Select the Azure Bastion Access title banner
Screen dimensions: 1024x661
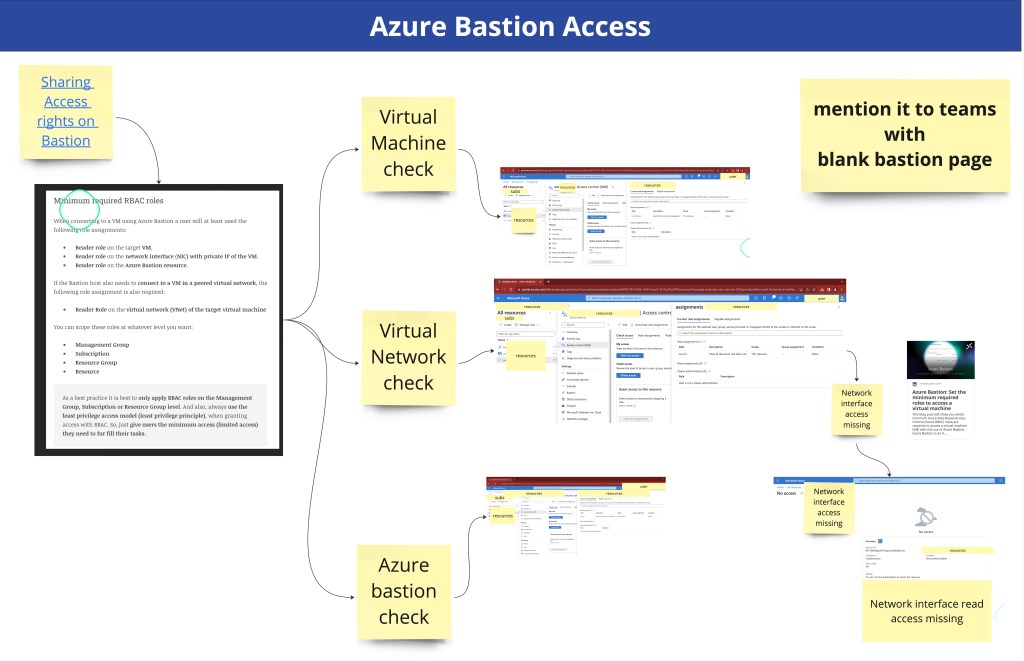(511, 26)
